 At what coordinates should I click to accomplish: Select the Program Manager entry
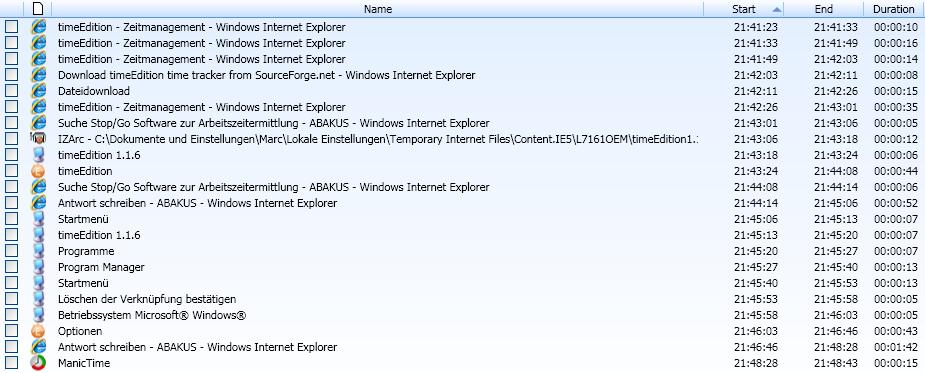tap(101, 267)
